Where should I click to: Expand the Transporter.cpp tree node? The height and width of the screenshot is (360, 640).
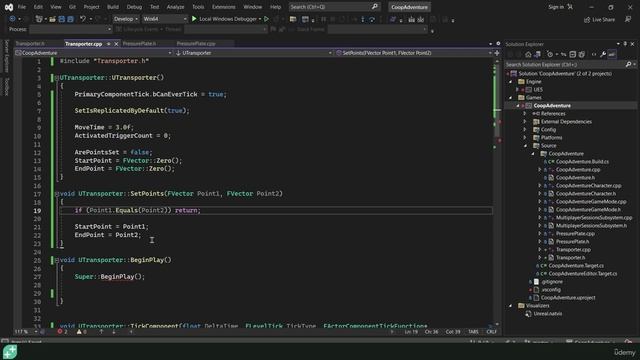(540, 250)
